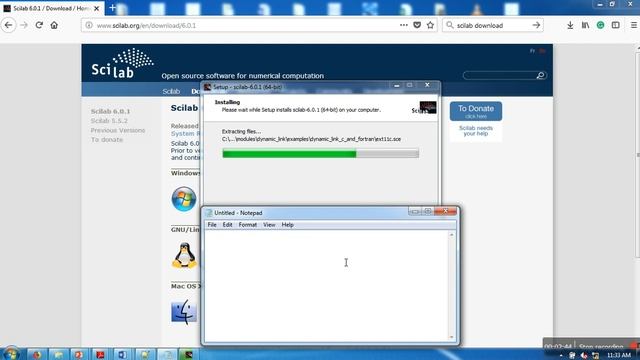Image resolution: width=640 pixels, height=360 pixels.
Task: Bookmark this page with the star
Action: click(430, 25)
